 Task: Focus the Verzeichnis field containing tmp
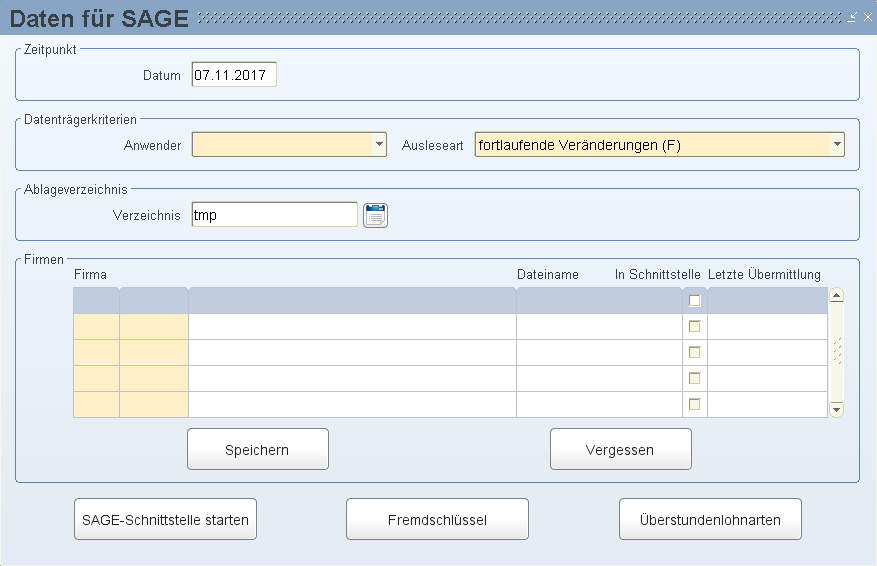[x=275, y=215]
